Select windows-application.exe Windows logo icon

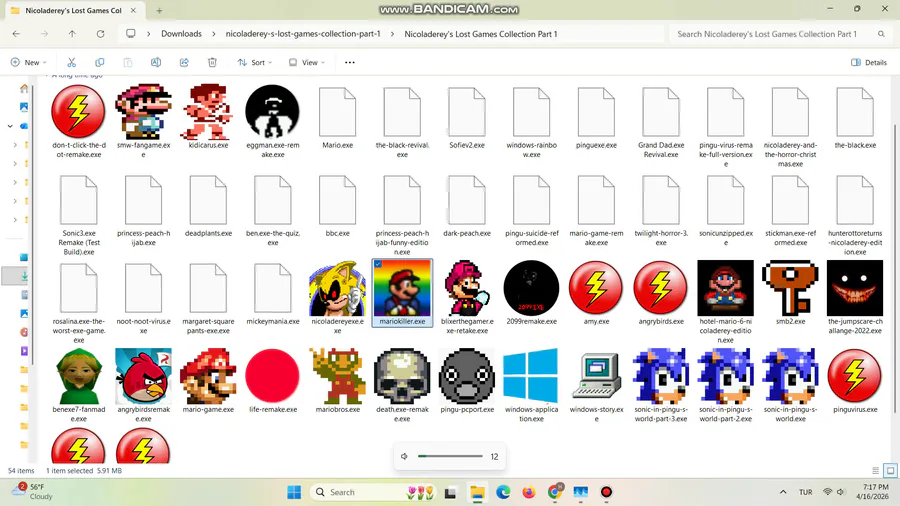(x=532, y=376)
